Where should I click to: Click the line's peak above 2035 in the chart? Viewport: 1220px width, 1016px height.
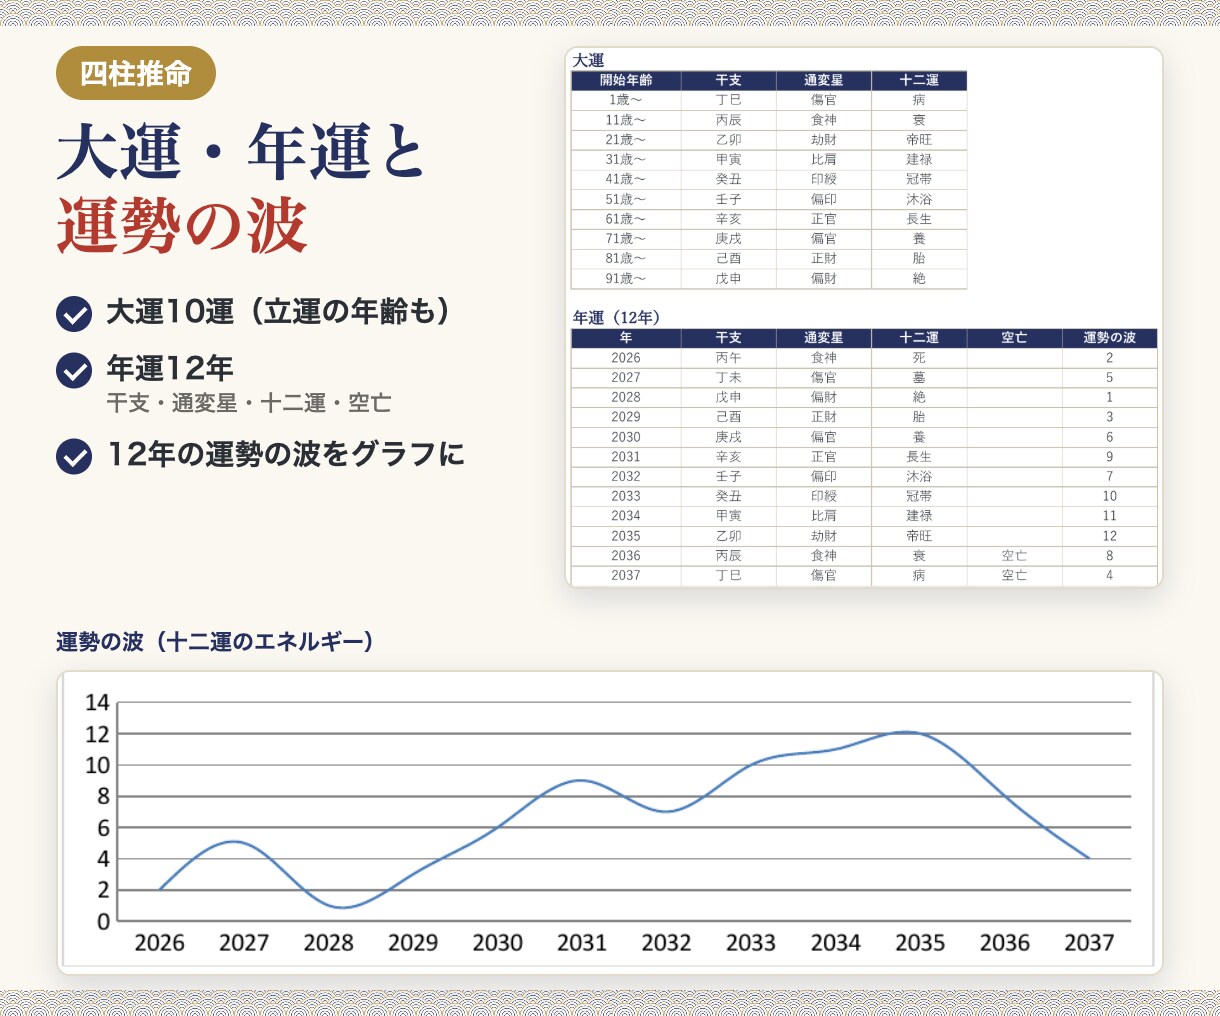click(906, 732)
